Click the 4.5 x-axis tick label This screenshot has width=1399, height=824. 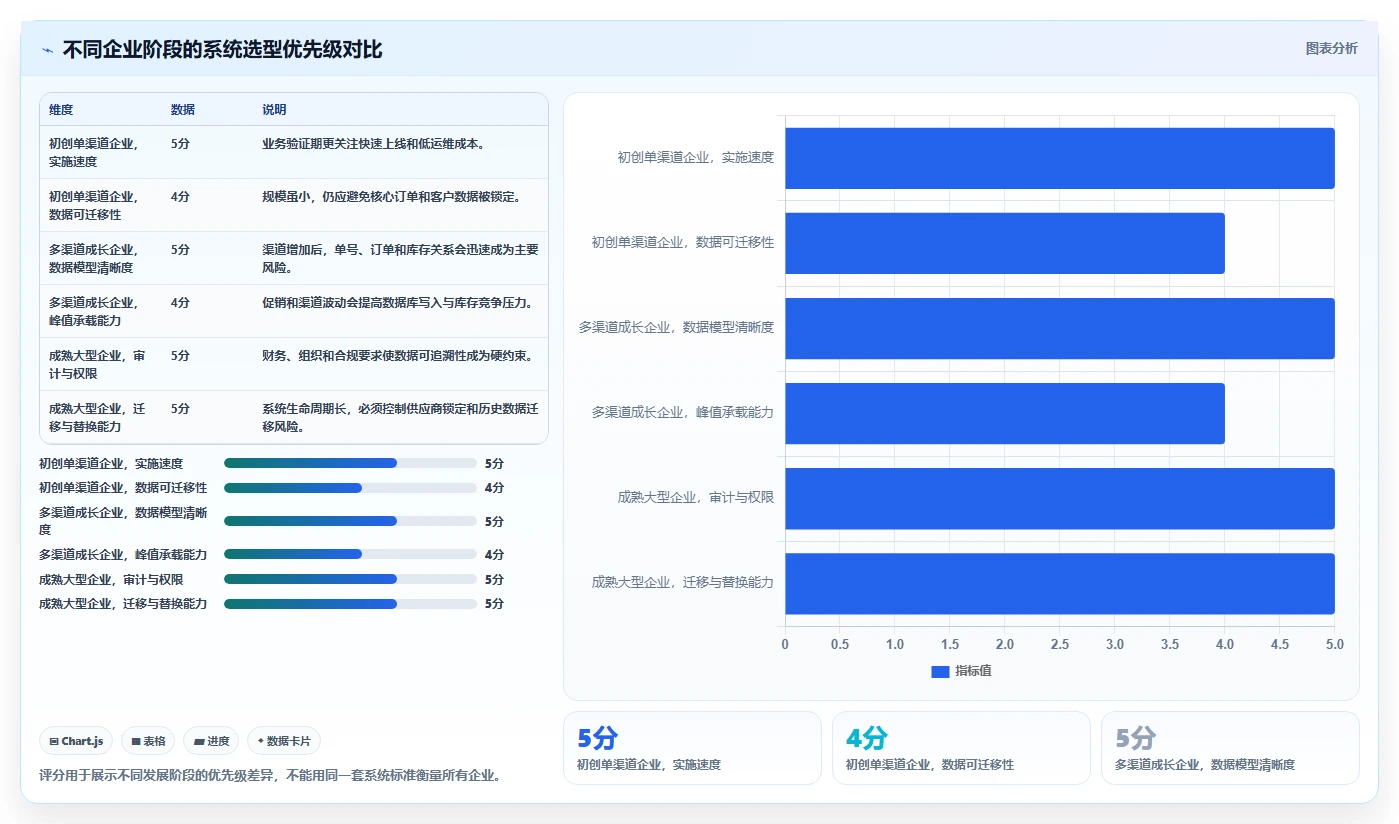[1279, 644]
